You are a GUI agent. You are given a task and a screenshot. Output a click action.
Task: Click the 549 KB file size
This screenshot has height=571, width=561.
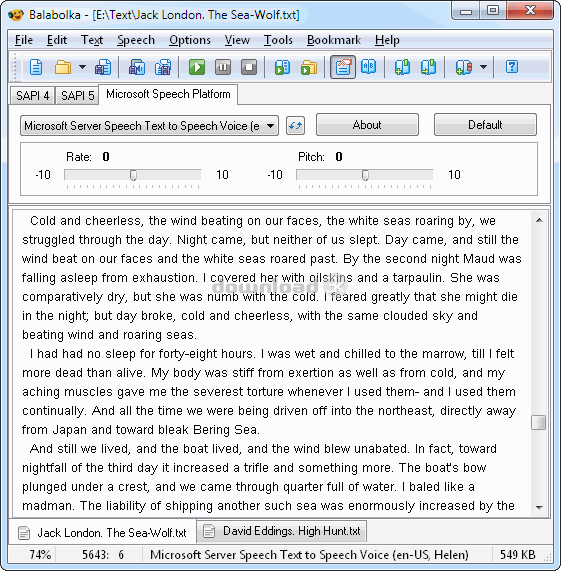[517, 555]
